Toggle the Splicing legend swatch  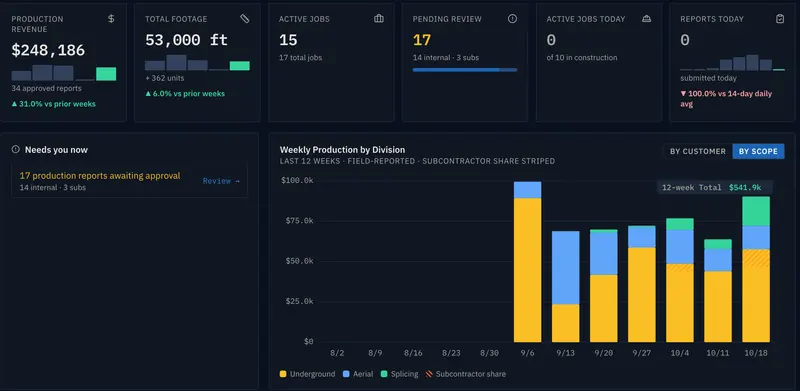(384, 374)
